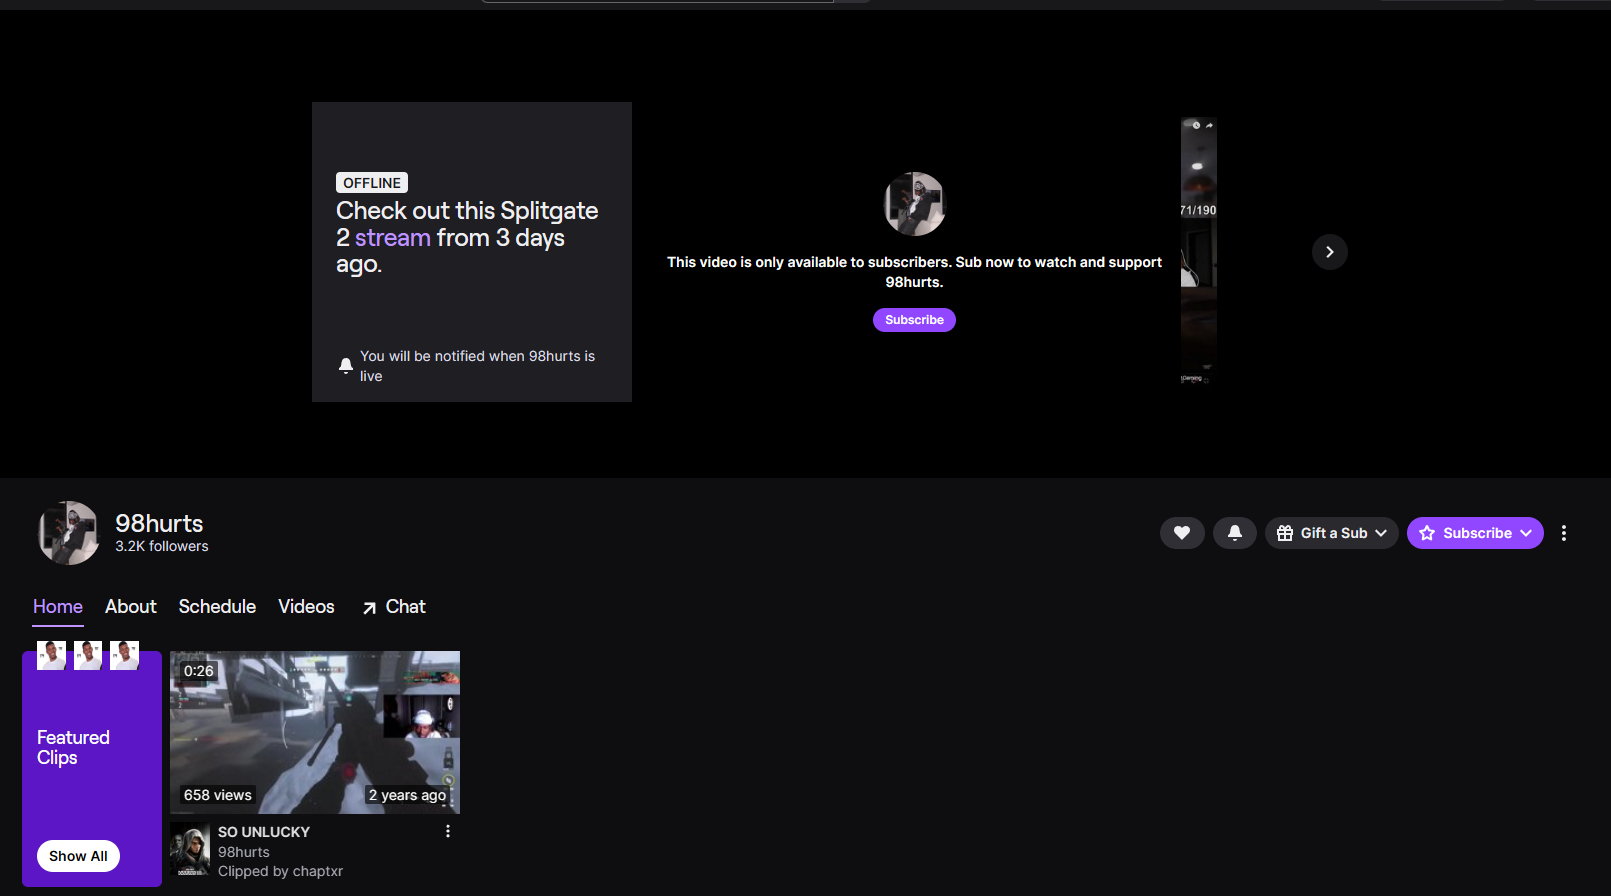This screenshot has width=1611, height=896.
Task: Click next arrow in video carousel
Action: (1329, 252)
